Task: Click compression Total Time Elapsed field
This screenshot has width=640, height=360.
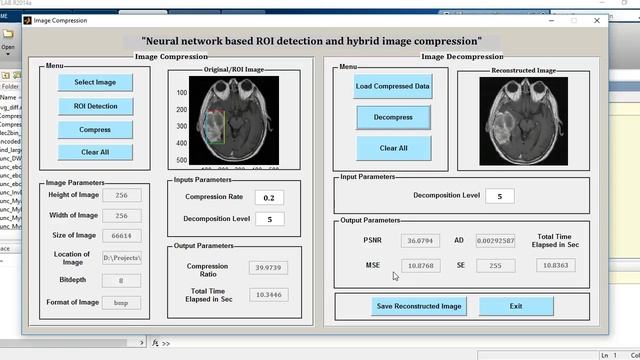Action: point(269,295)
